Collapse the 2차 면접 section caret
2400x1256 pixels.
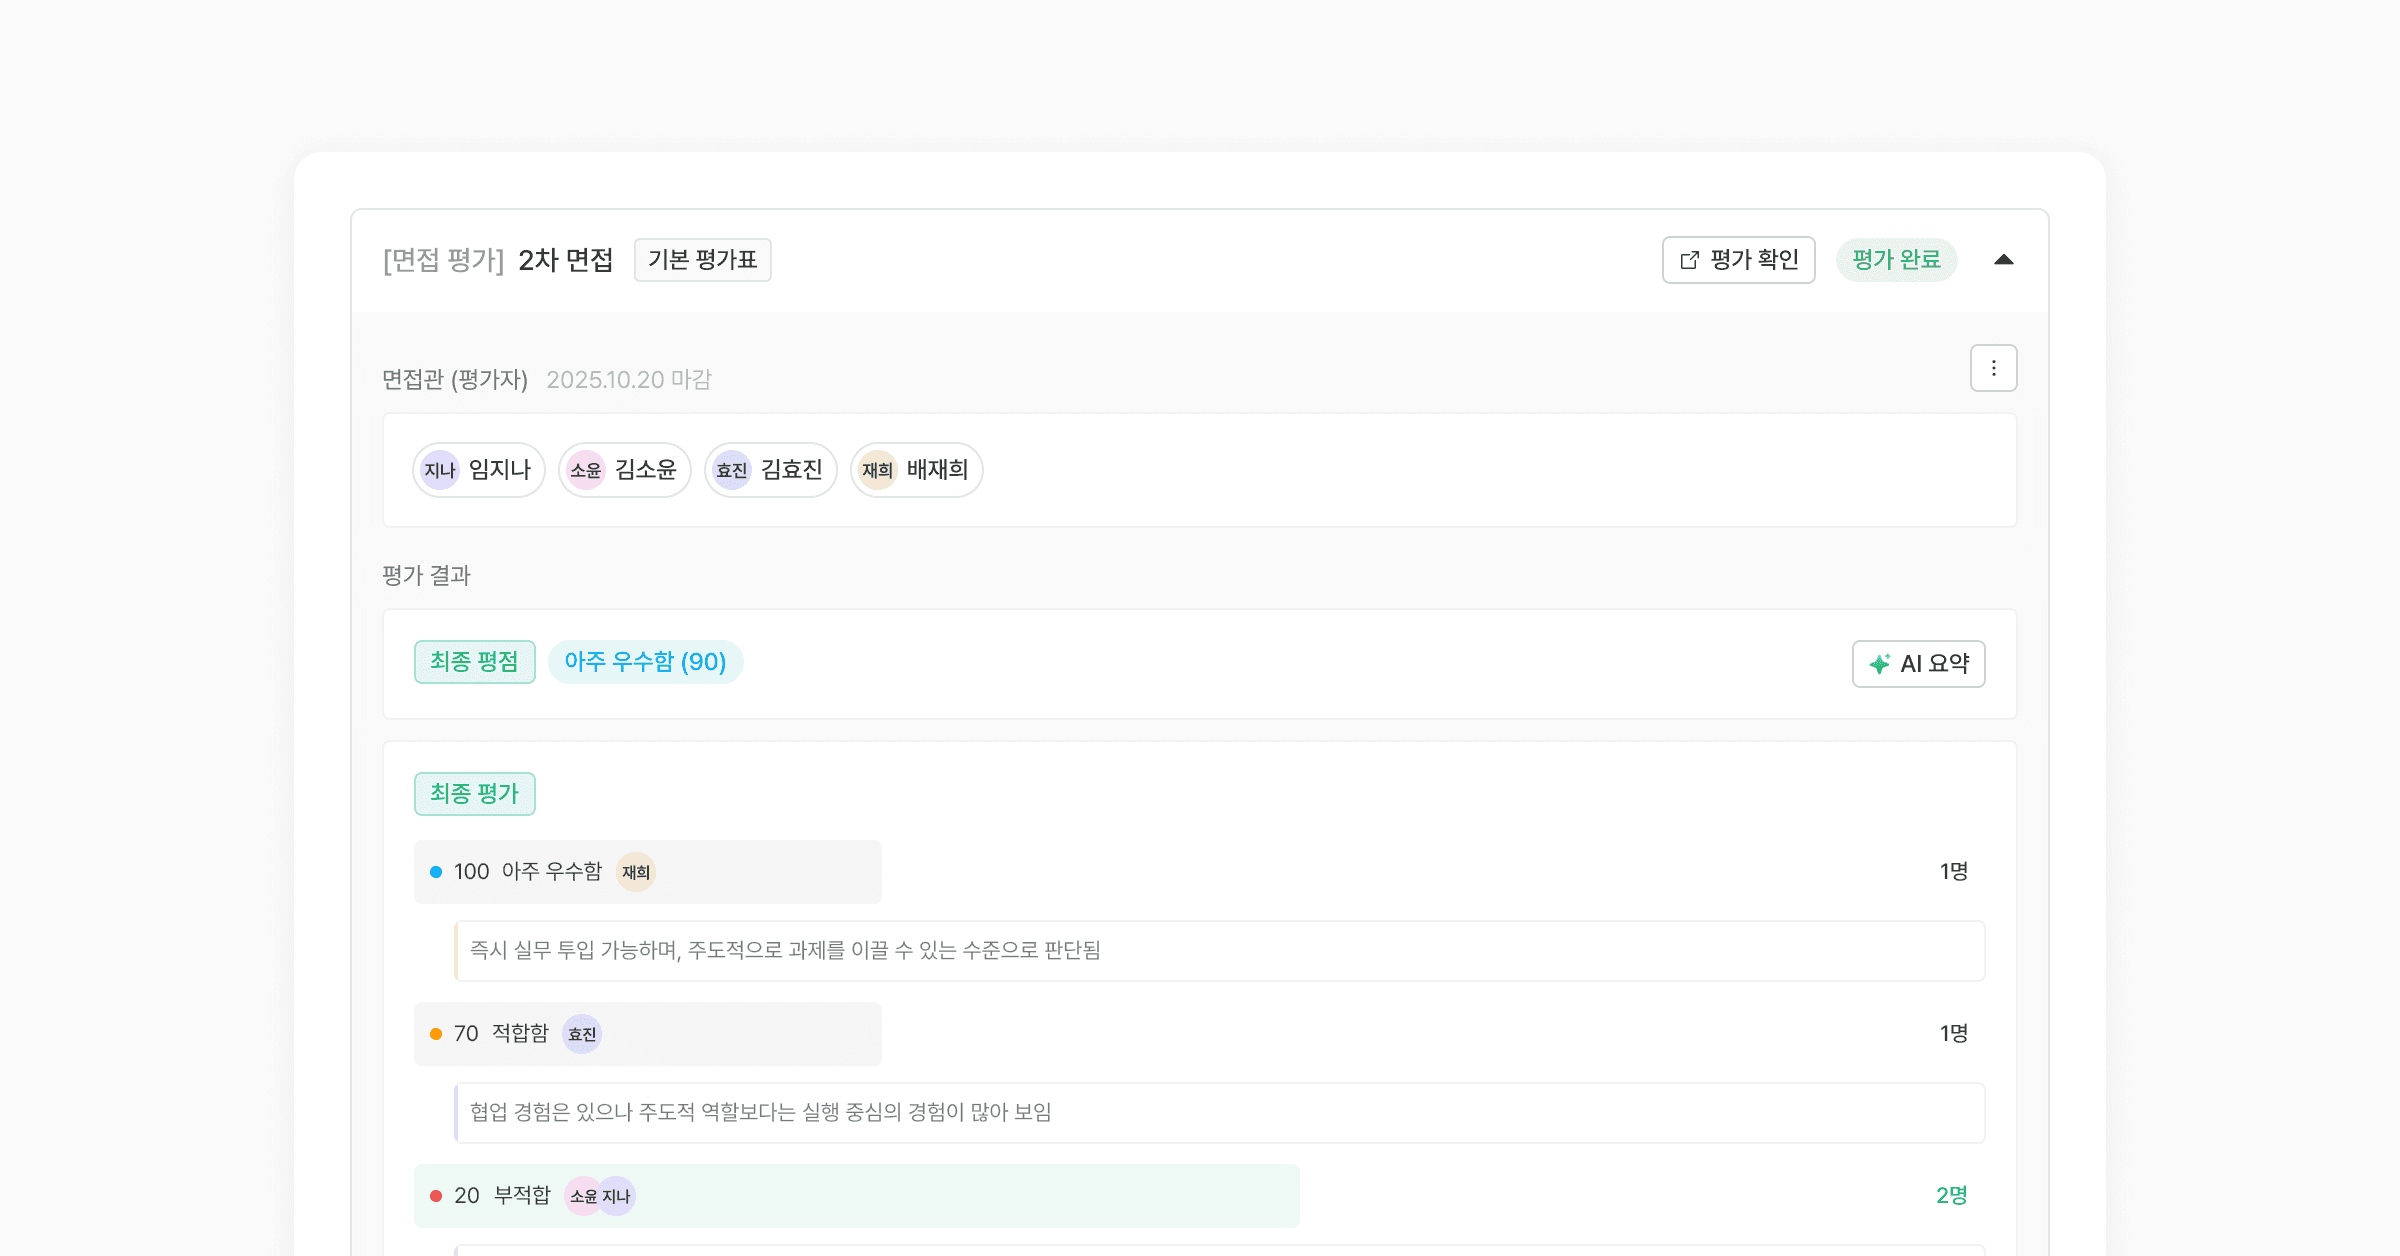(x=2003, y=260)
